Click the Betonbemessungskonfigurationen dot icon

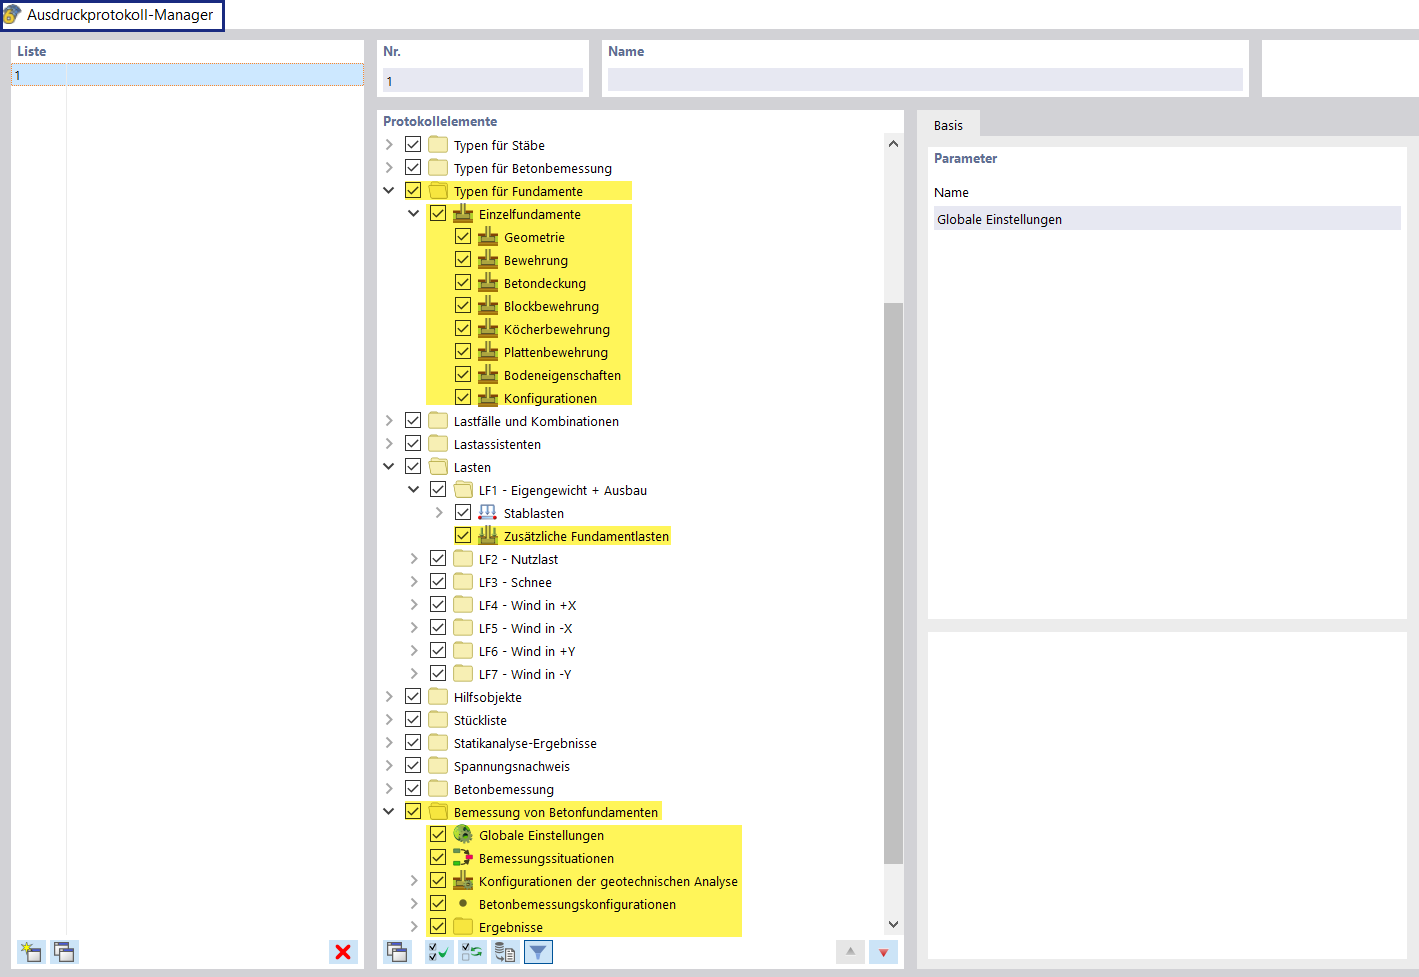(463, 903)
